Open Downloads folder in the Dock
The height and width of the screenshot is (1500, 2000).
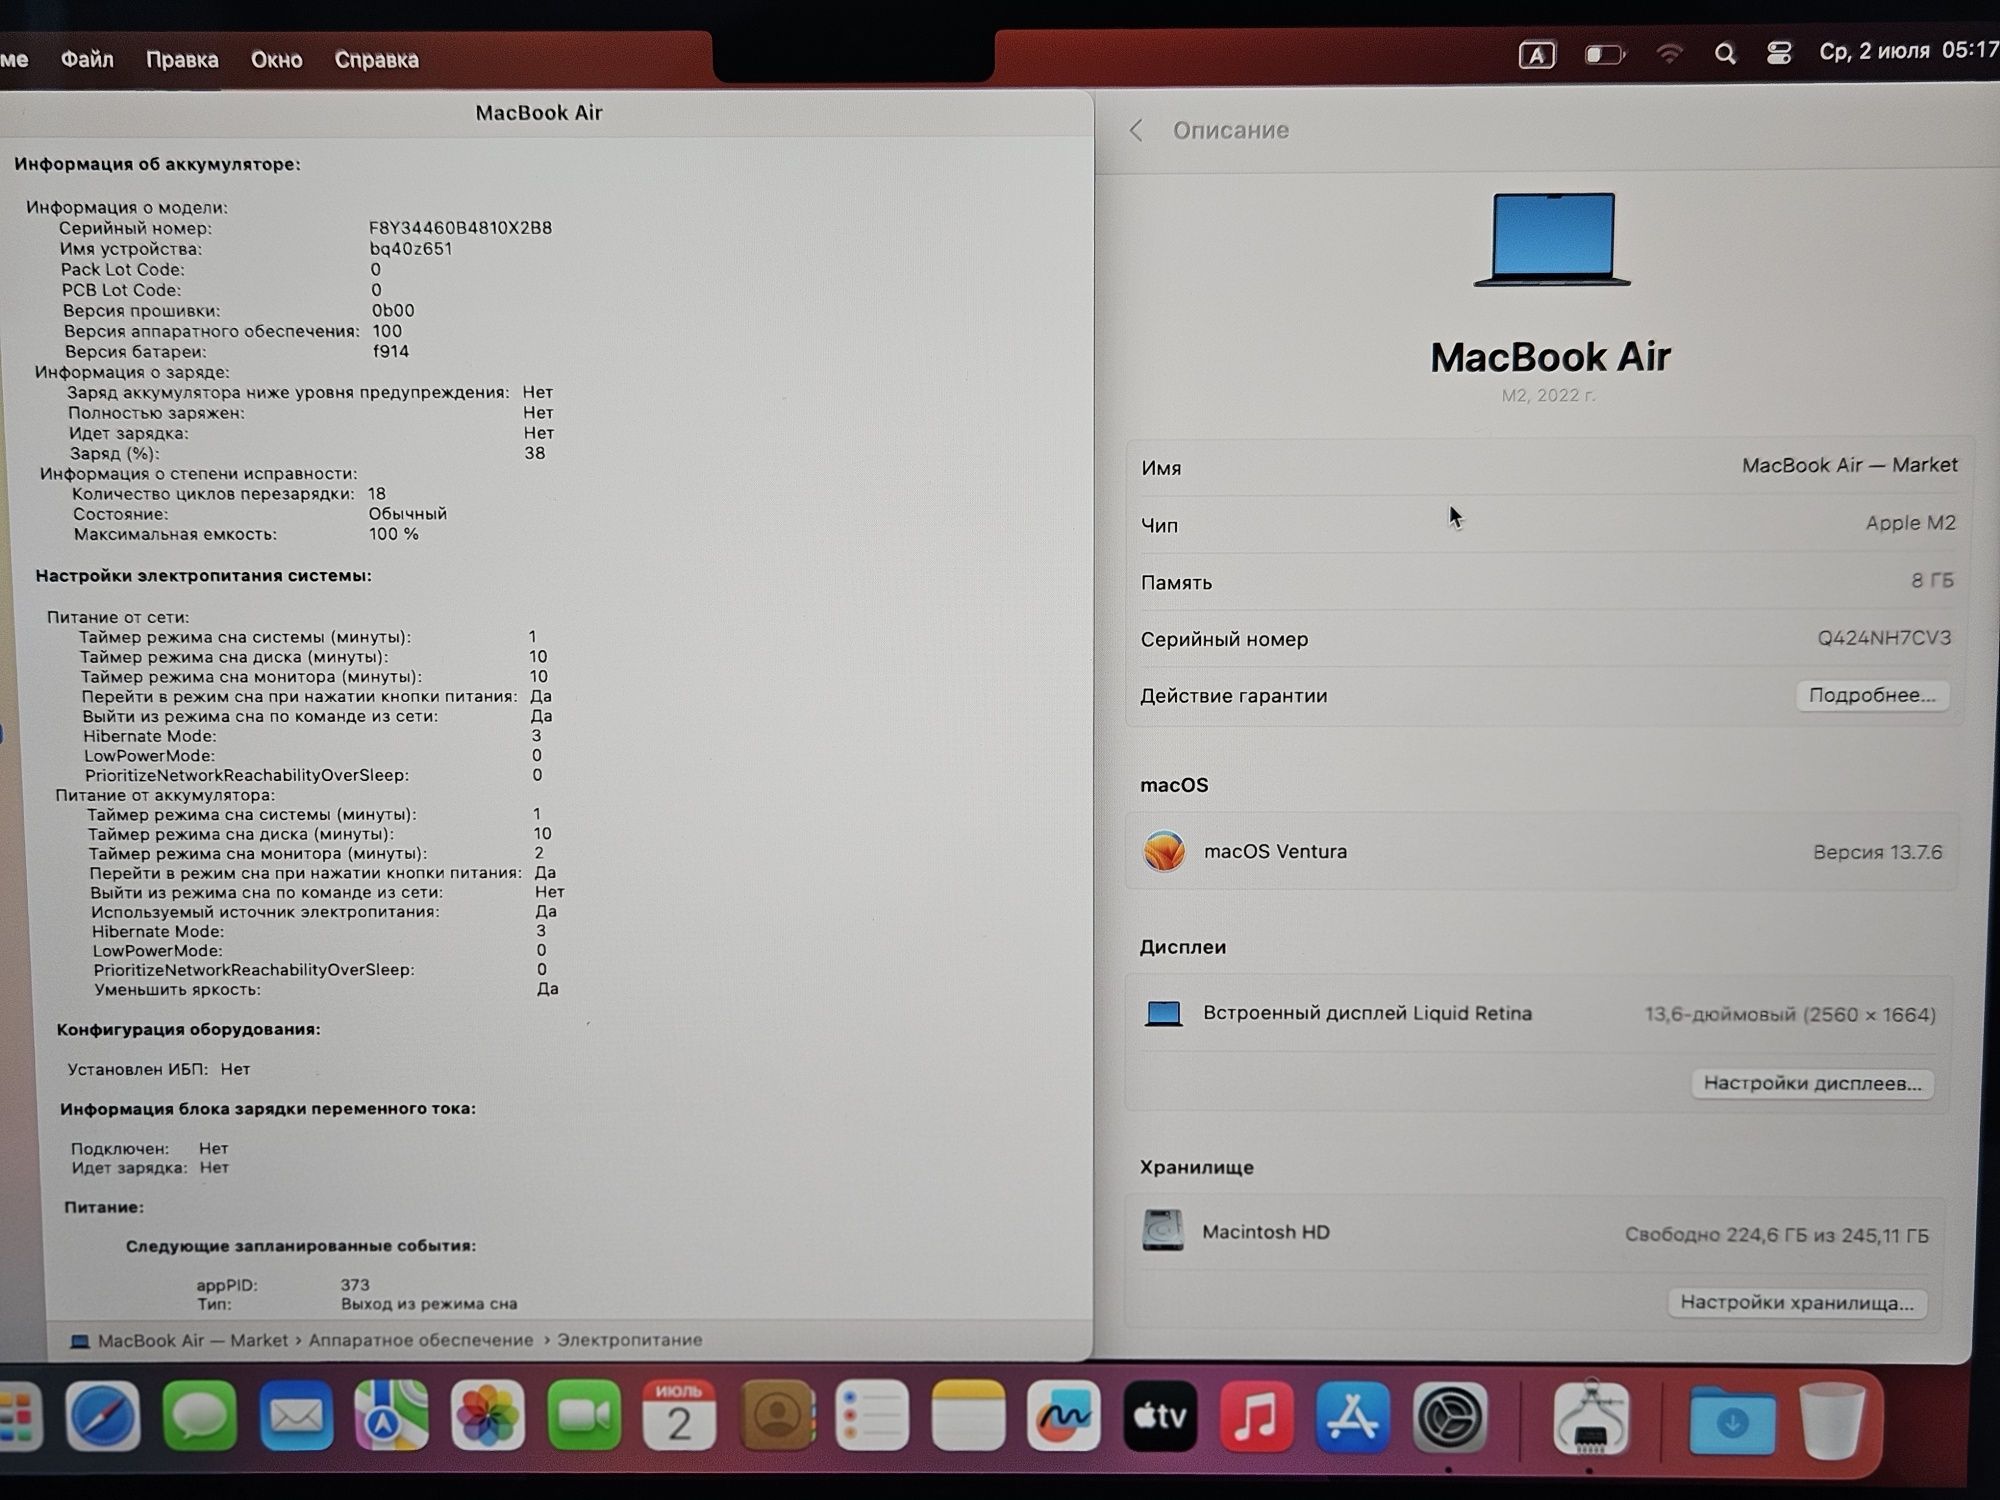point(1732,1420)
